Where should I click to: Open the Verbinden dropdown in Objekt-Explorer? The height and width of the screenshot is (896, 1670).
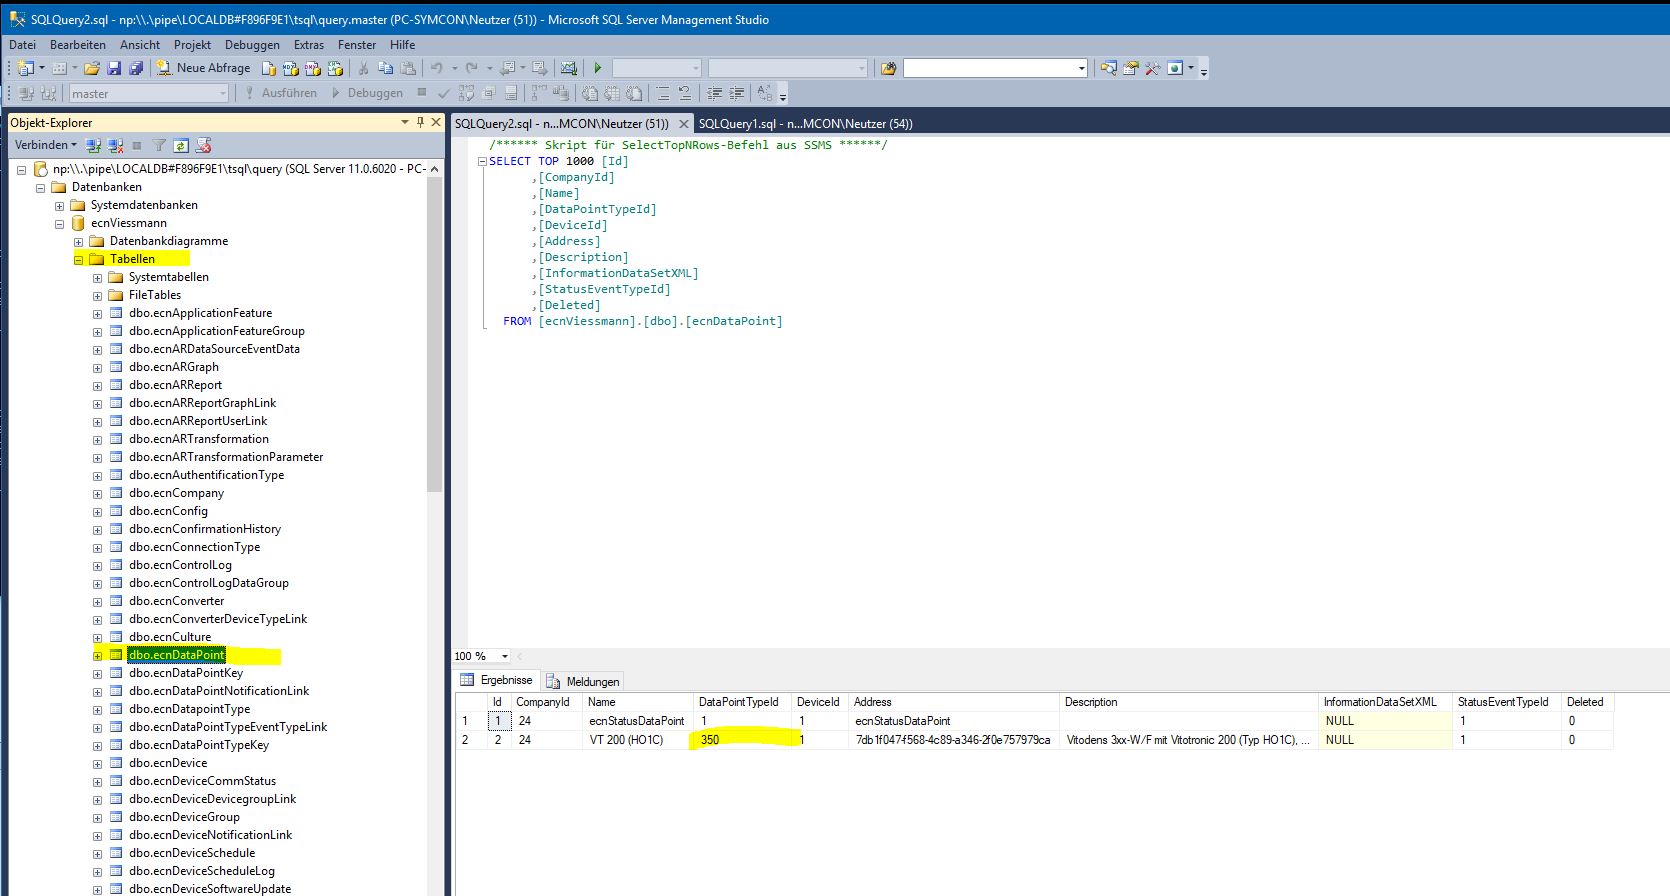click(46, 145)
